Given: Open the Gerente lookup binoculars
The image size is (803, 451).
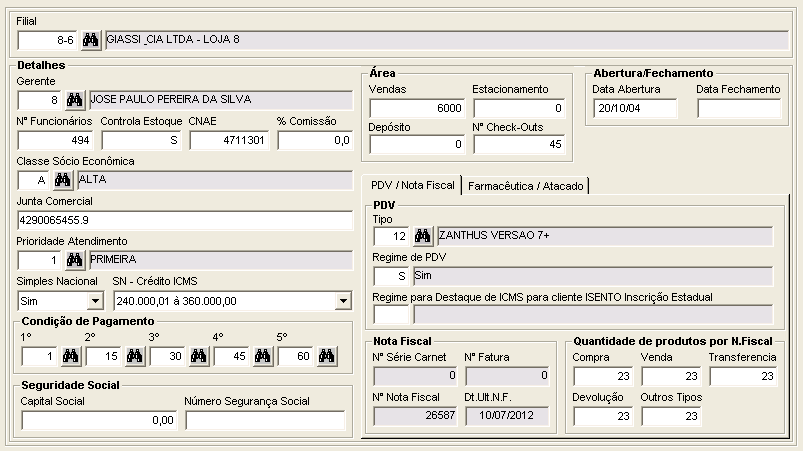Looking at the screenshot, I should (x=75, y=100).
